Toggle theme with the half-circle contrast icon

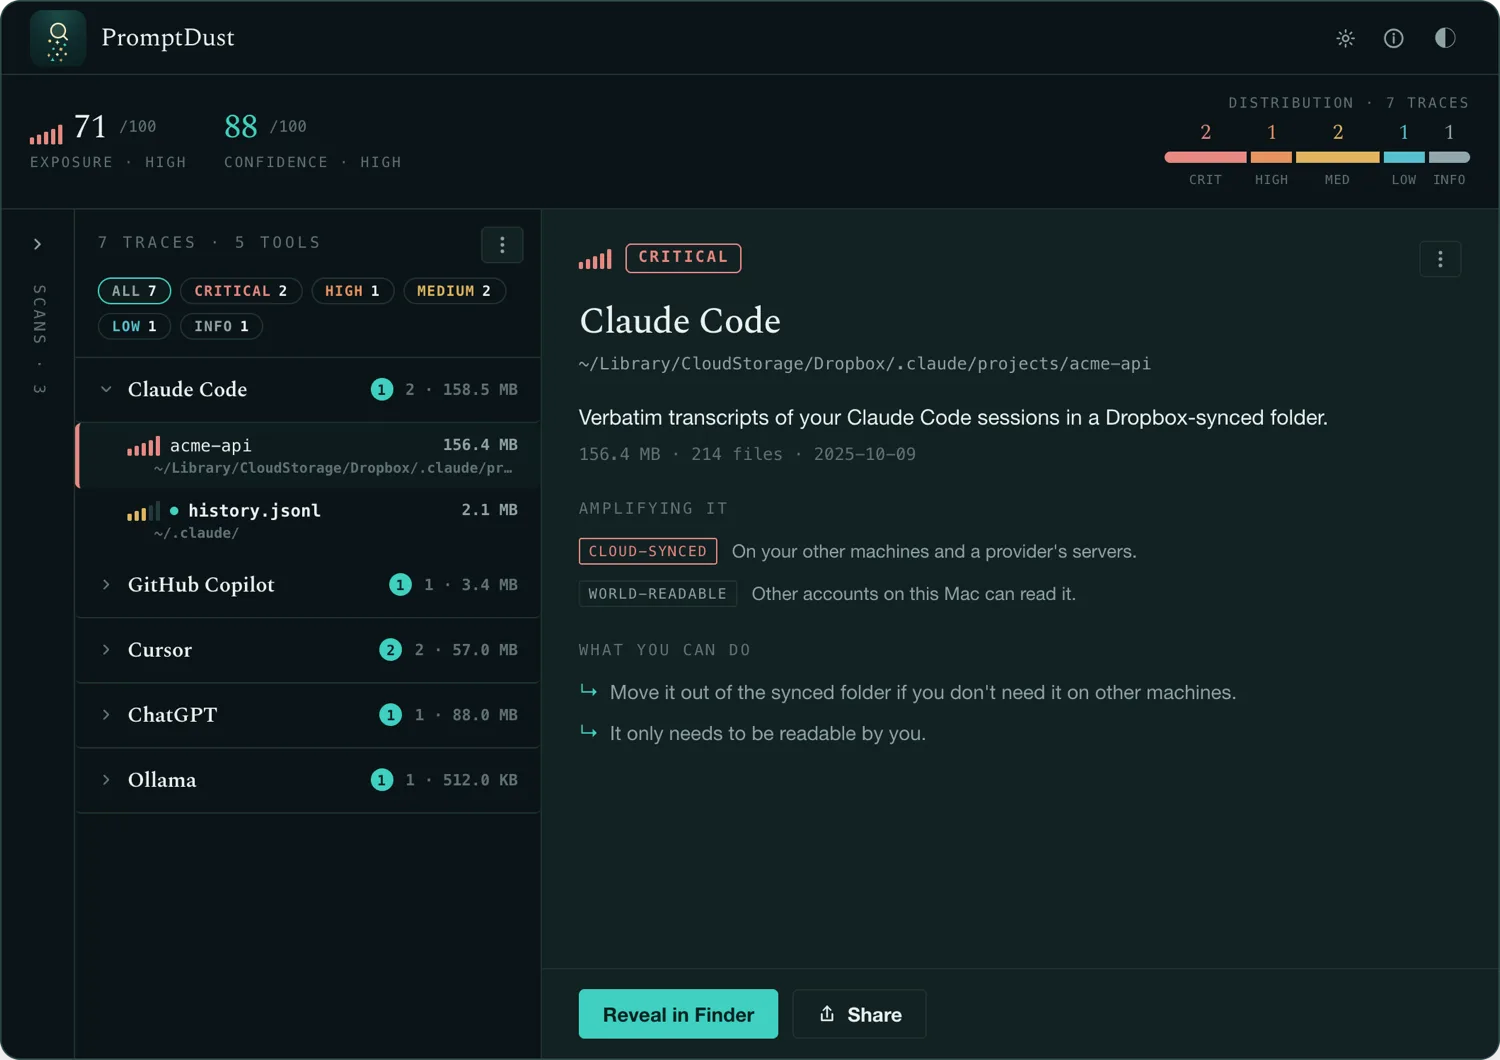[x=1445, y=38]
